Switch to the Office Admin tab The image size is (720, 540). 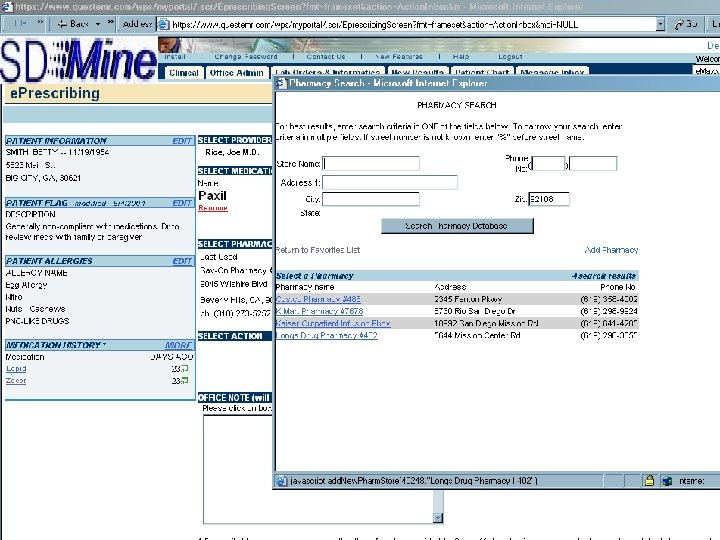click(x=236, y=73)
